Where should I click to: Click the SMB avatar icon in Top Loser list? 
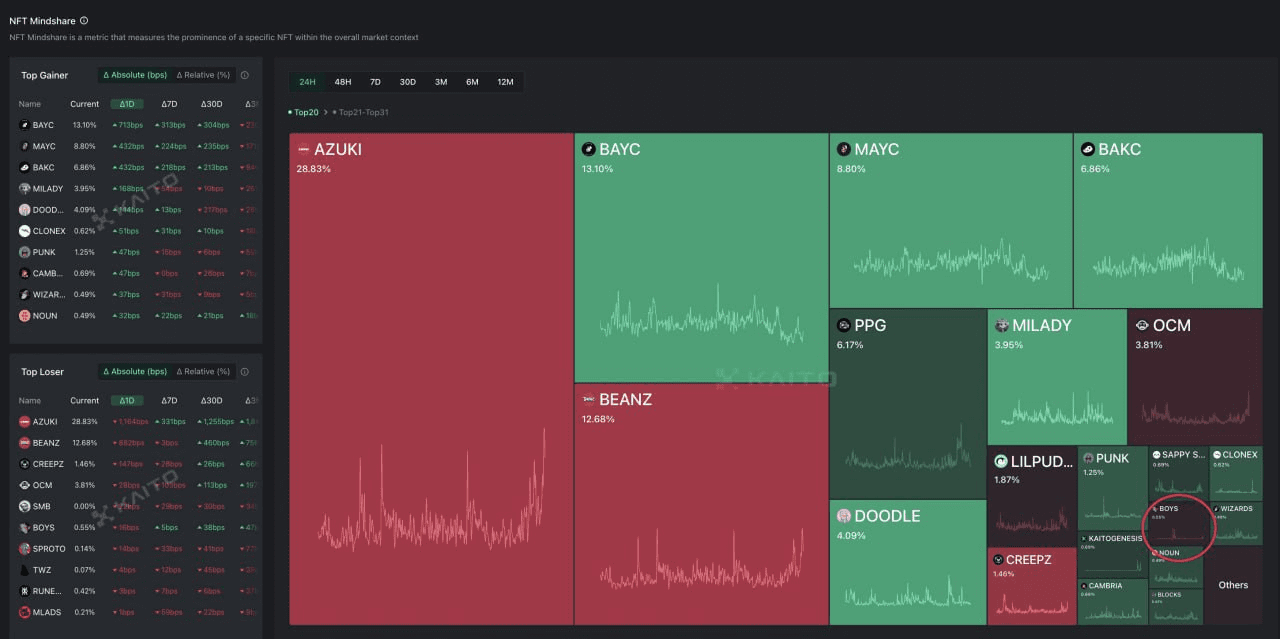(24, 506)
